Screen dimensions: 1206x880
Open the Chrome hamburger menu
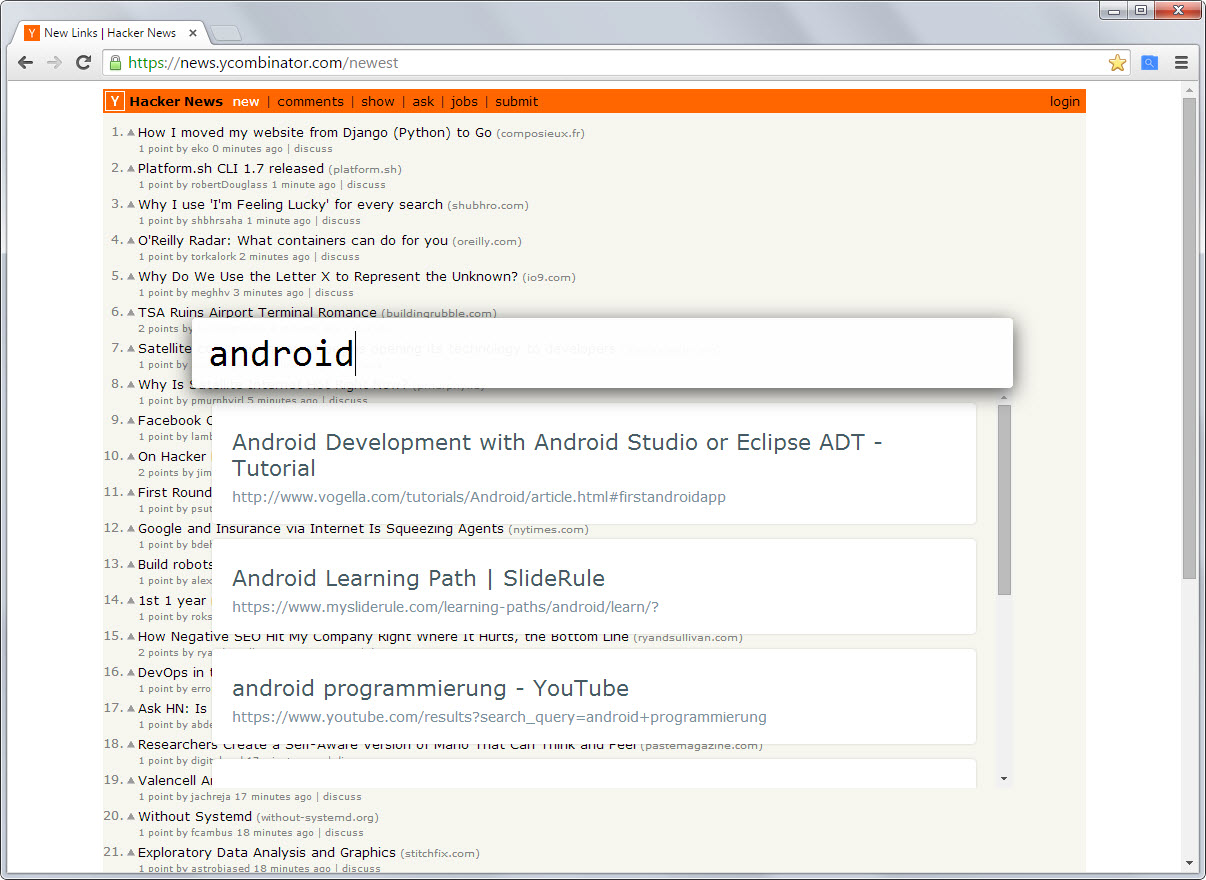pyautogui.click(x=1181, y=62)
